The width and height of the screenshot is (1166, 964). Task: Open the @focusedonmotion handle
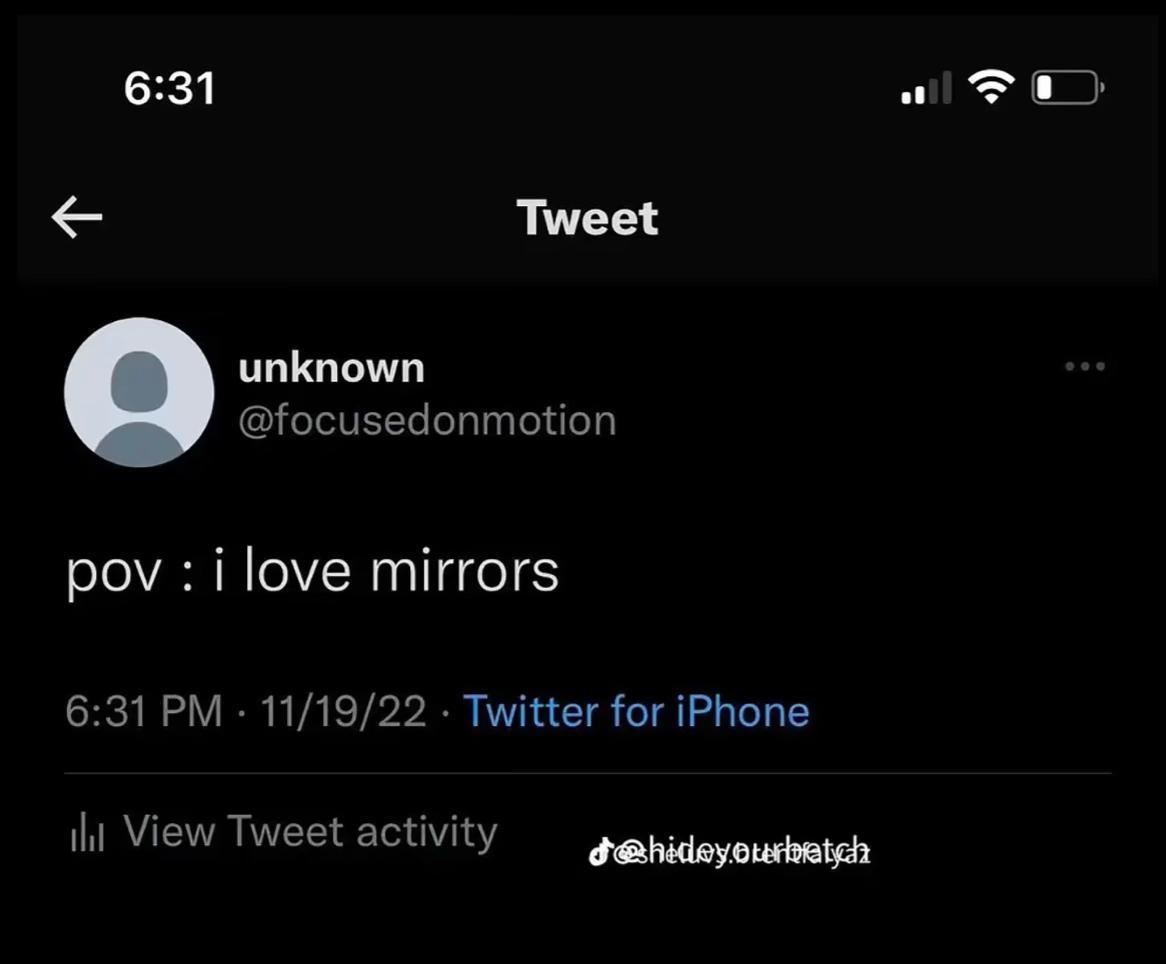(x=428, y=421)
